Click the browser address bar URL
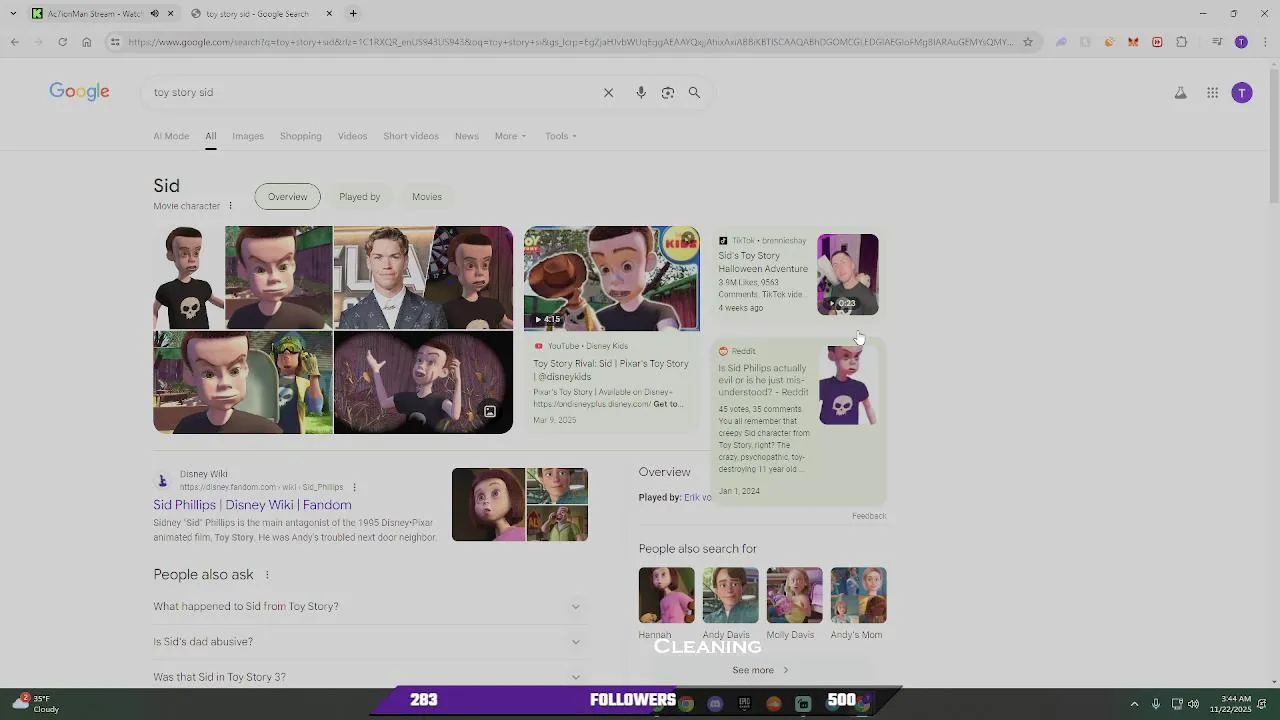1280x720 pixels. [x=570, y=42]
